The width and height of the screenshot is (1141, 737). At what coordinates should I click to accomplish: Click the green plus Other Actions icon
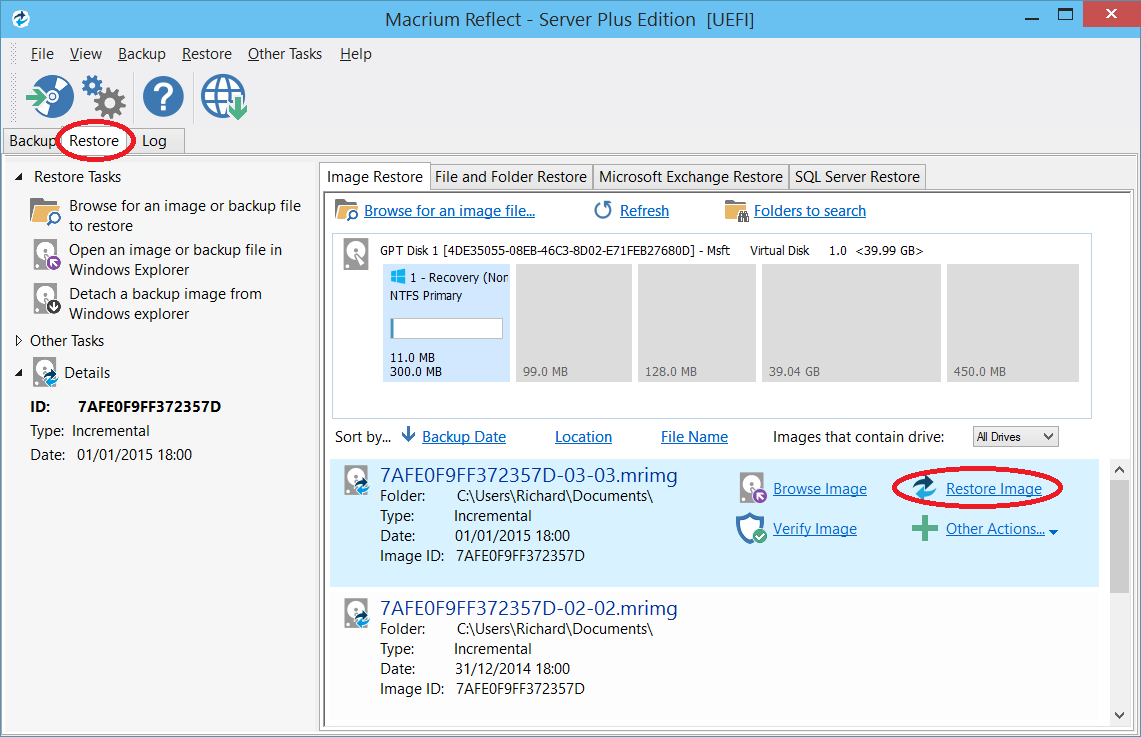[x=925, y=528]
